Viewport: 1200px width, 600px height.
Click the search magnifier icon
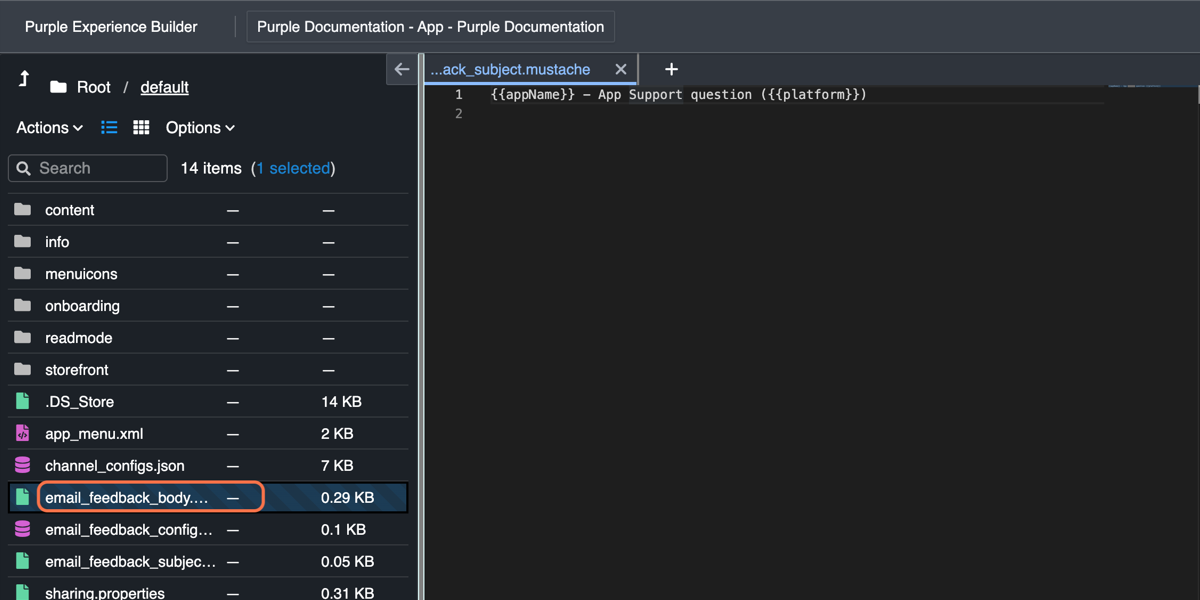coord(24,168)
